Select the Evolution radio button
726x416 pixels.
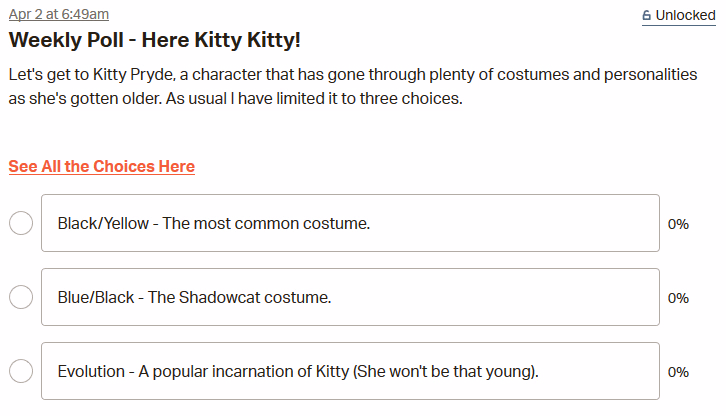pyautogui.click(x=21, y=371)
